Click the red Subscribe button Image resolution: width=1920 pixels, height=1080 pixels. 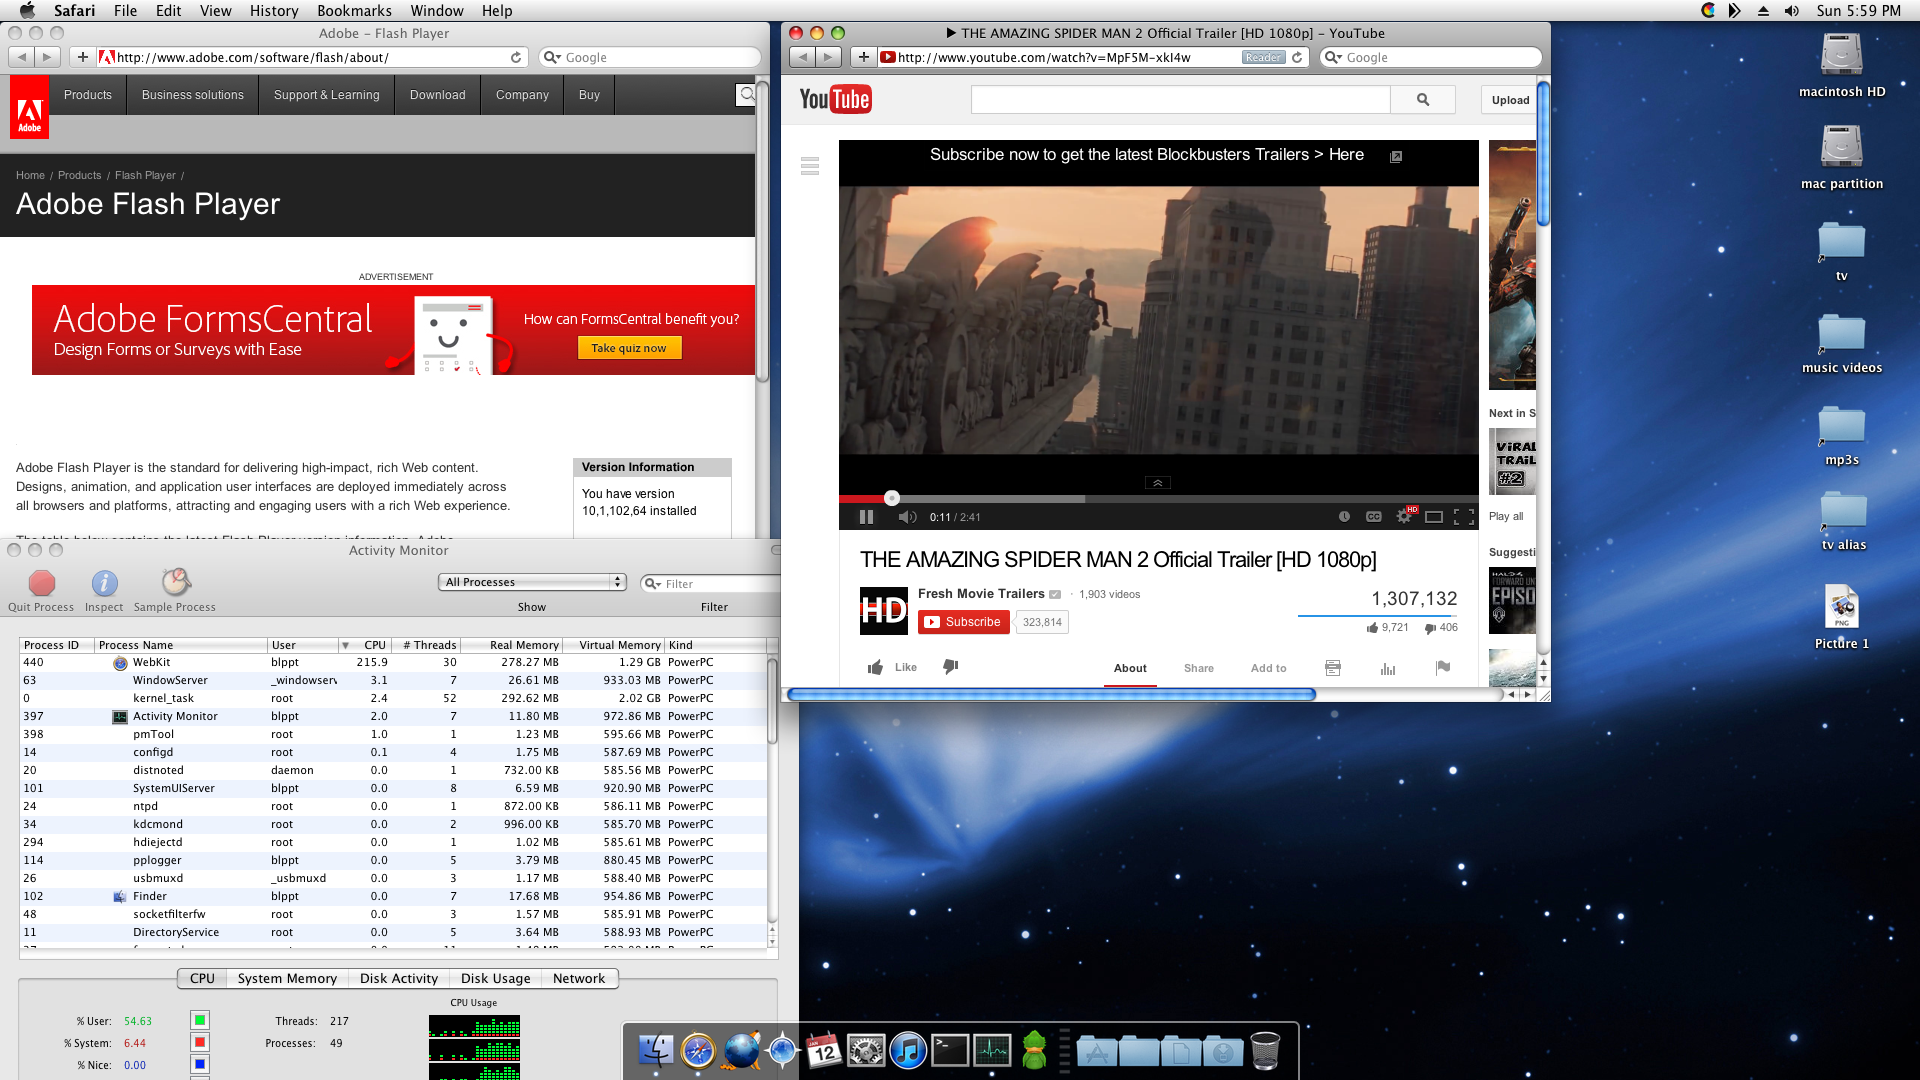pos(963,622)
